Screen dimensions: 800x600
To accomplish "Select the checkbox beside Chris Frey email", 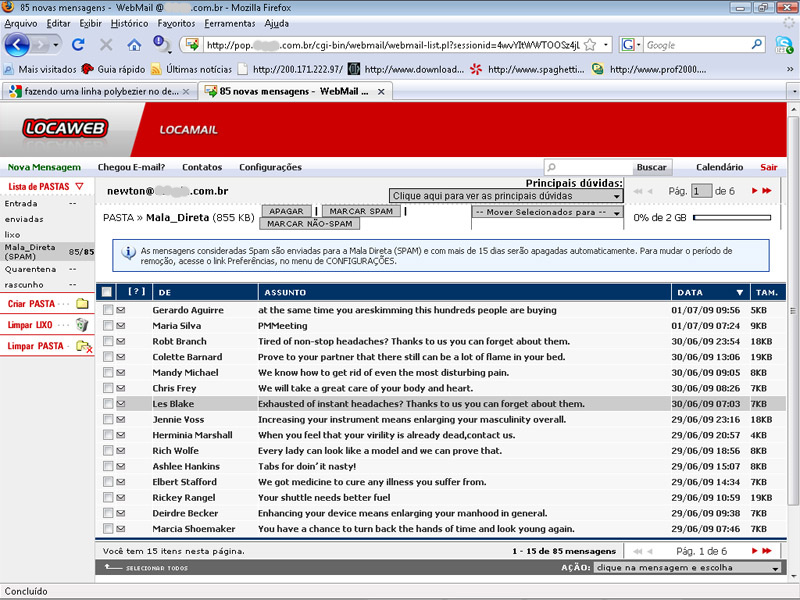I will pyautogui.click(x=108, y=388).
